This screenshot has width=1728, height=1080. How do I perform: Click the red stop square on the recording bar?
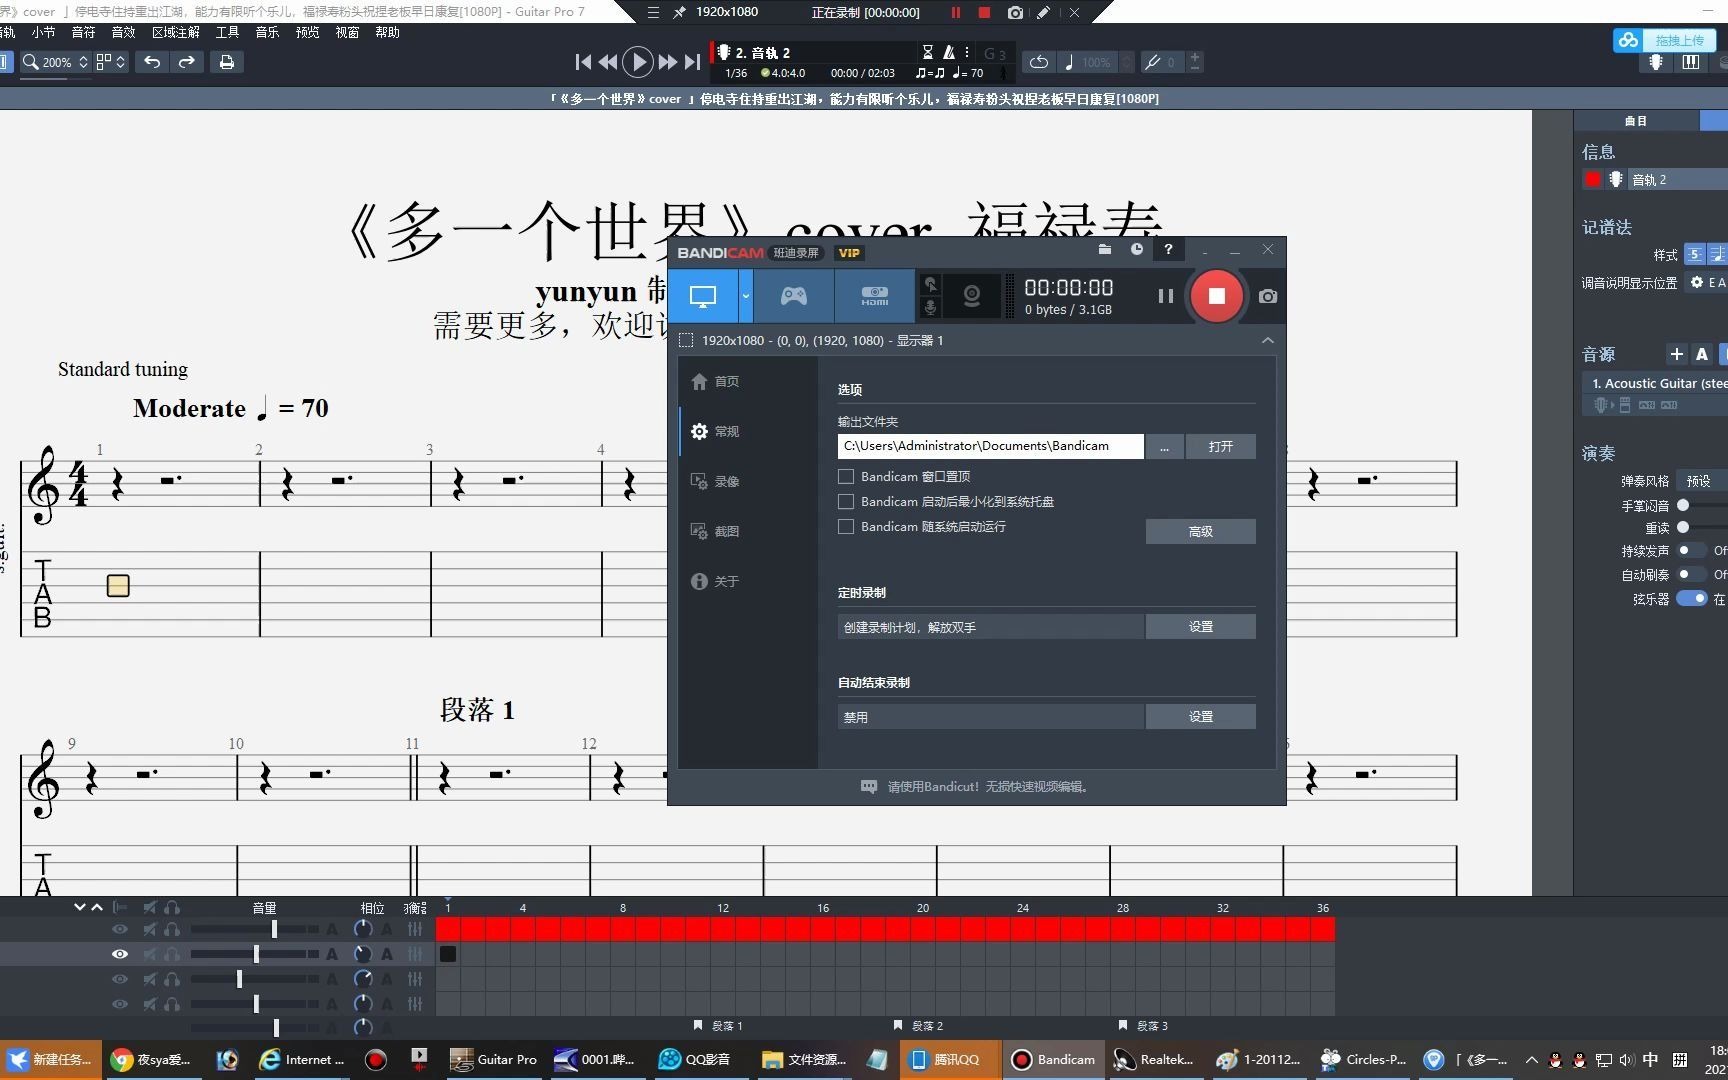coord(984,13)
